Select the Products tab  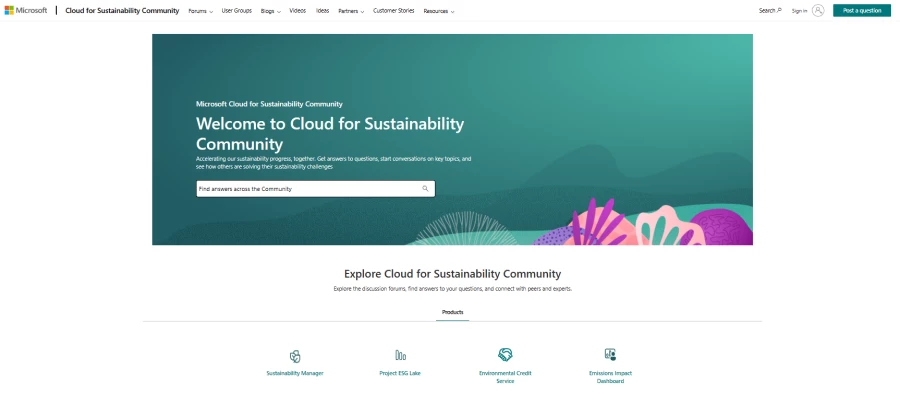pos(452,312)
